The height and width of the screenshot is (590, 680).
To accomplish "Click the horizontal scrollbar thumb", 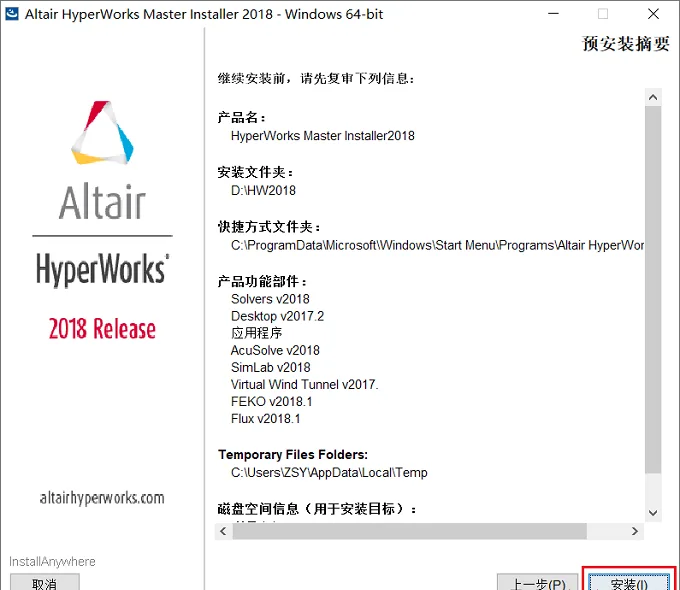I will 409,531.
